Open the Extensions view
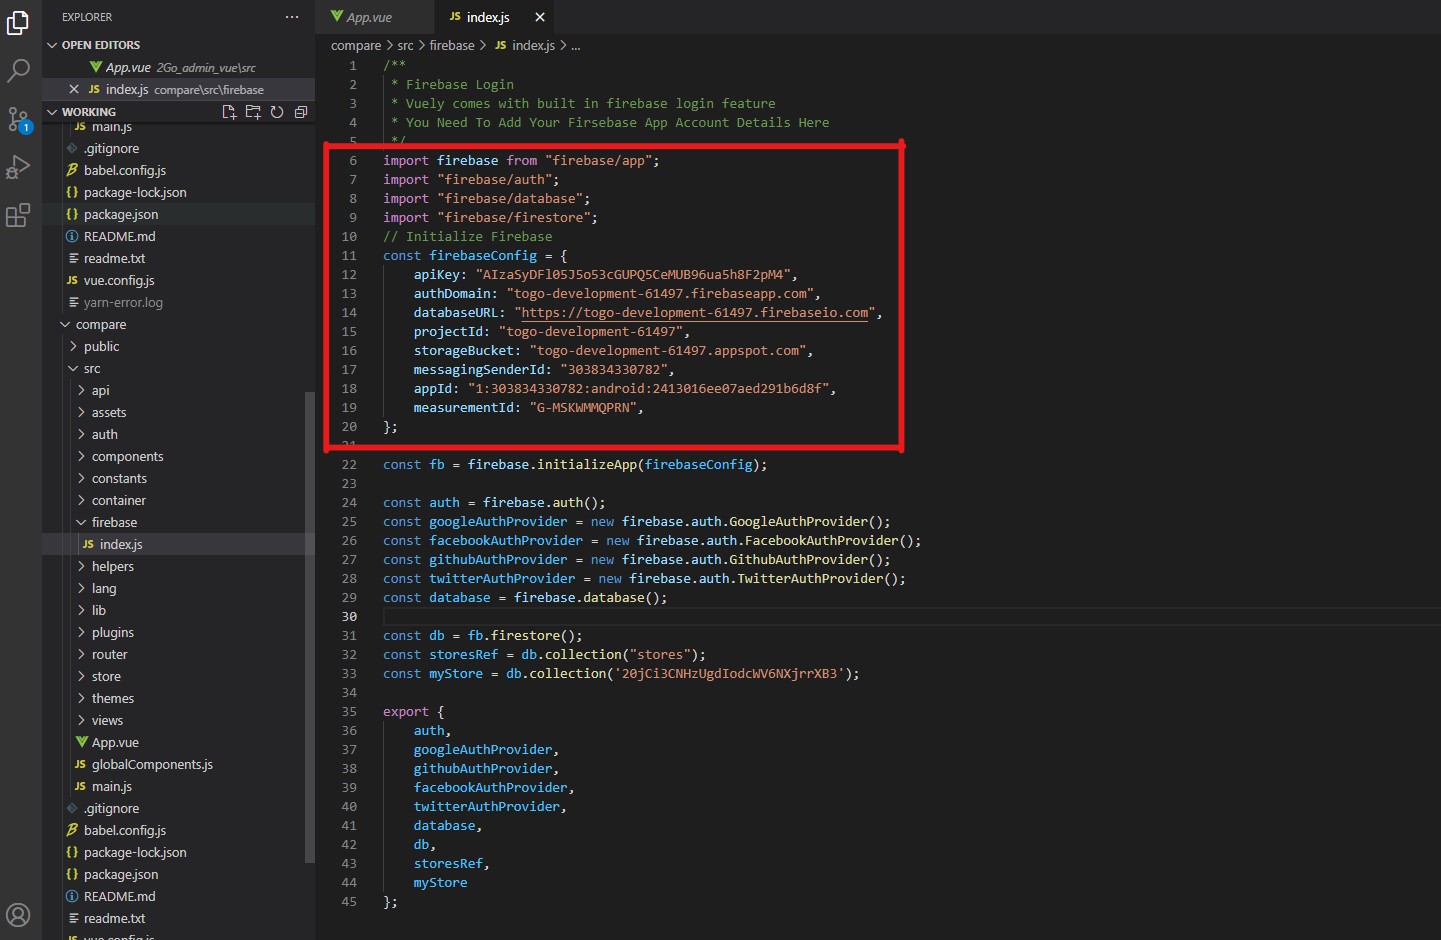 coord(19,215)
